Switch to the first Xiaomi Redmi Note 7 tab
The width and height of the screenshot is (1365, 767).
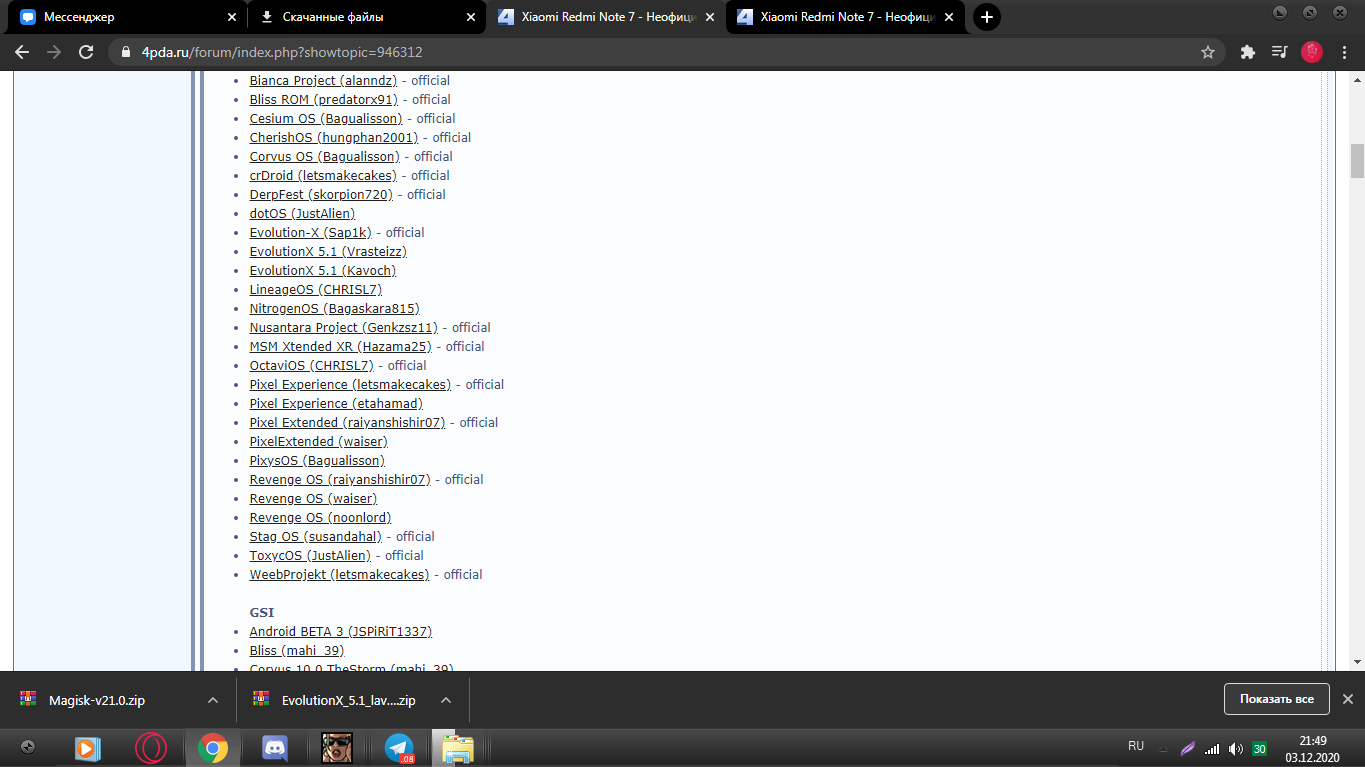tap(606, 17)
